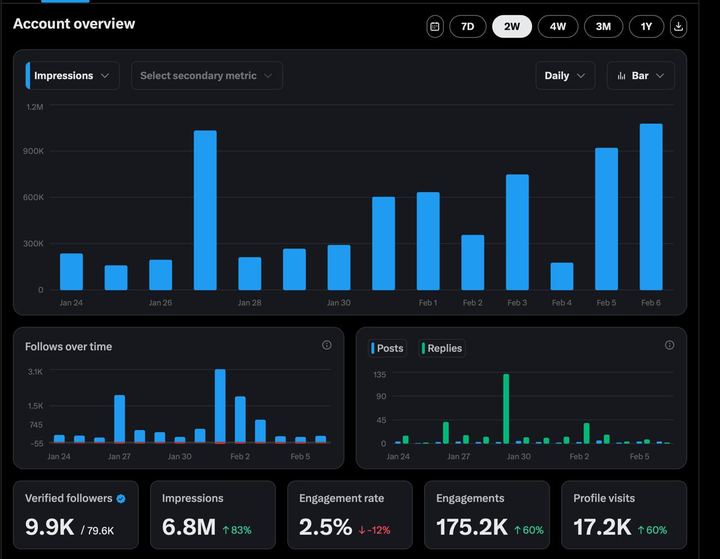Image resolution: width=720 pixels, height=559 pixels.
Task: Select the 7D time range
Action: pyautogui.click(x=467, y=27)
